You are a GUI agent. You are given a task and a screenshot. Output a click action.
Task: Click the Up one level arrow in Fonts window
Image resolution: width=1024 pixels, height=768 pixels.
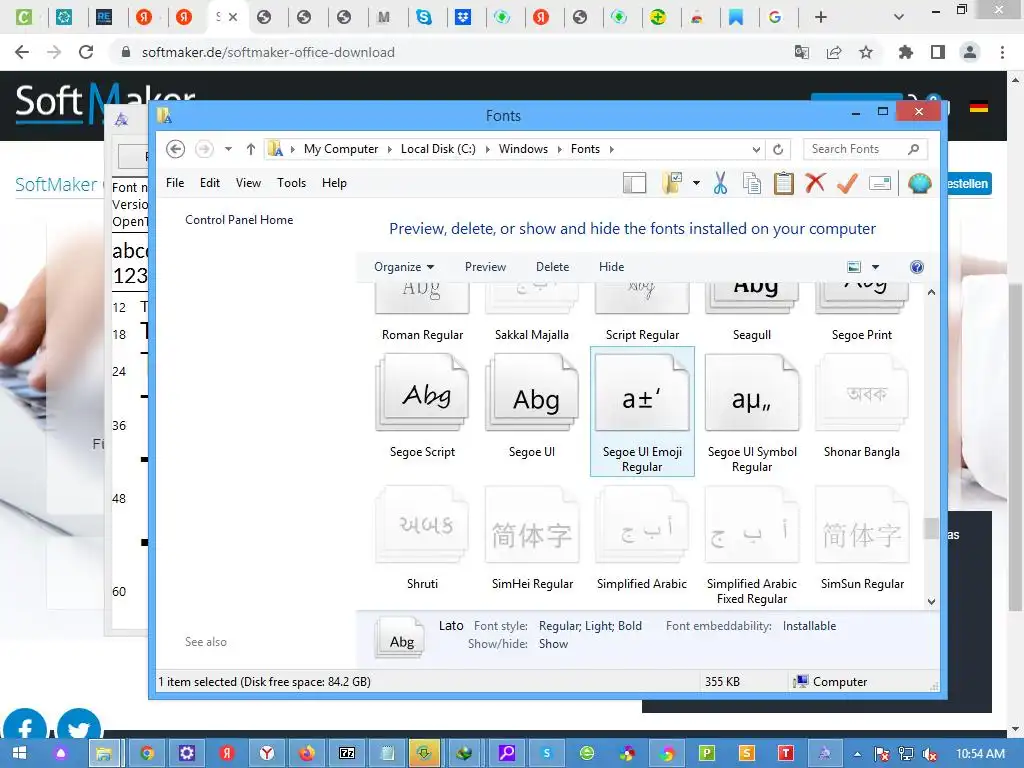point(251,149)
